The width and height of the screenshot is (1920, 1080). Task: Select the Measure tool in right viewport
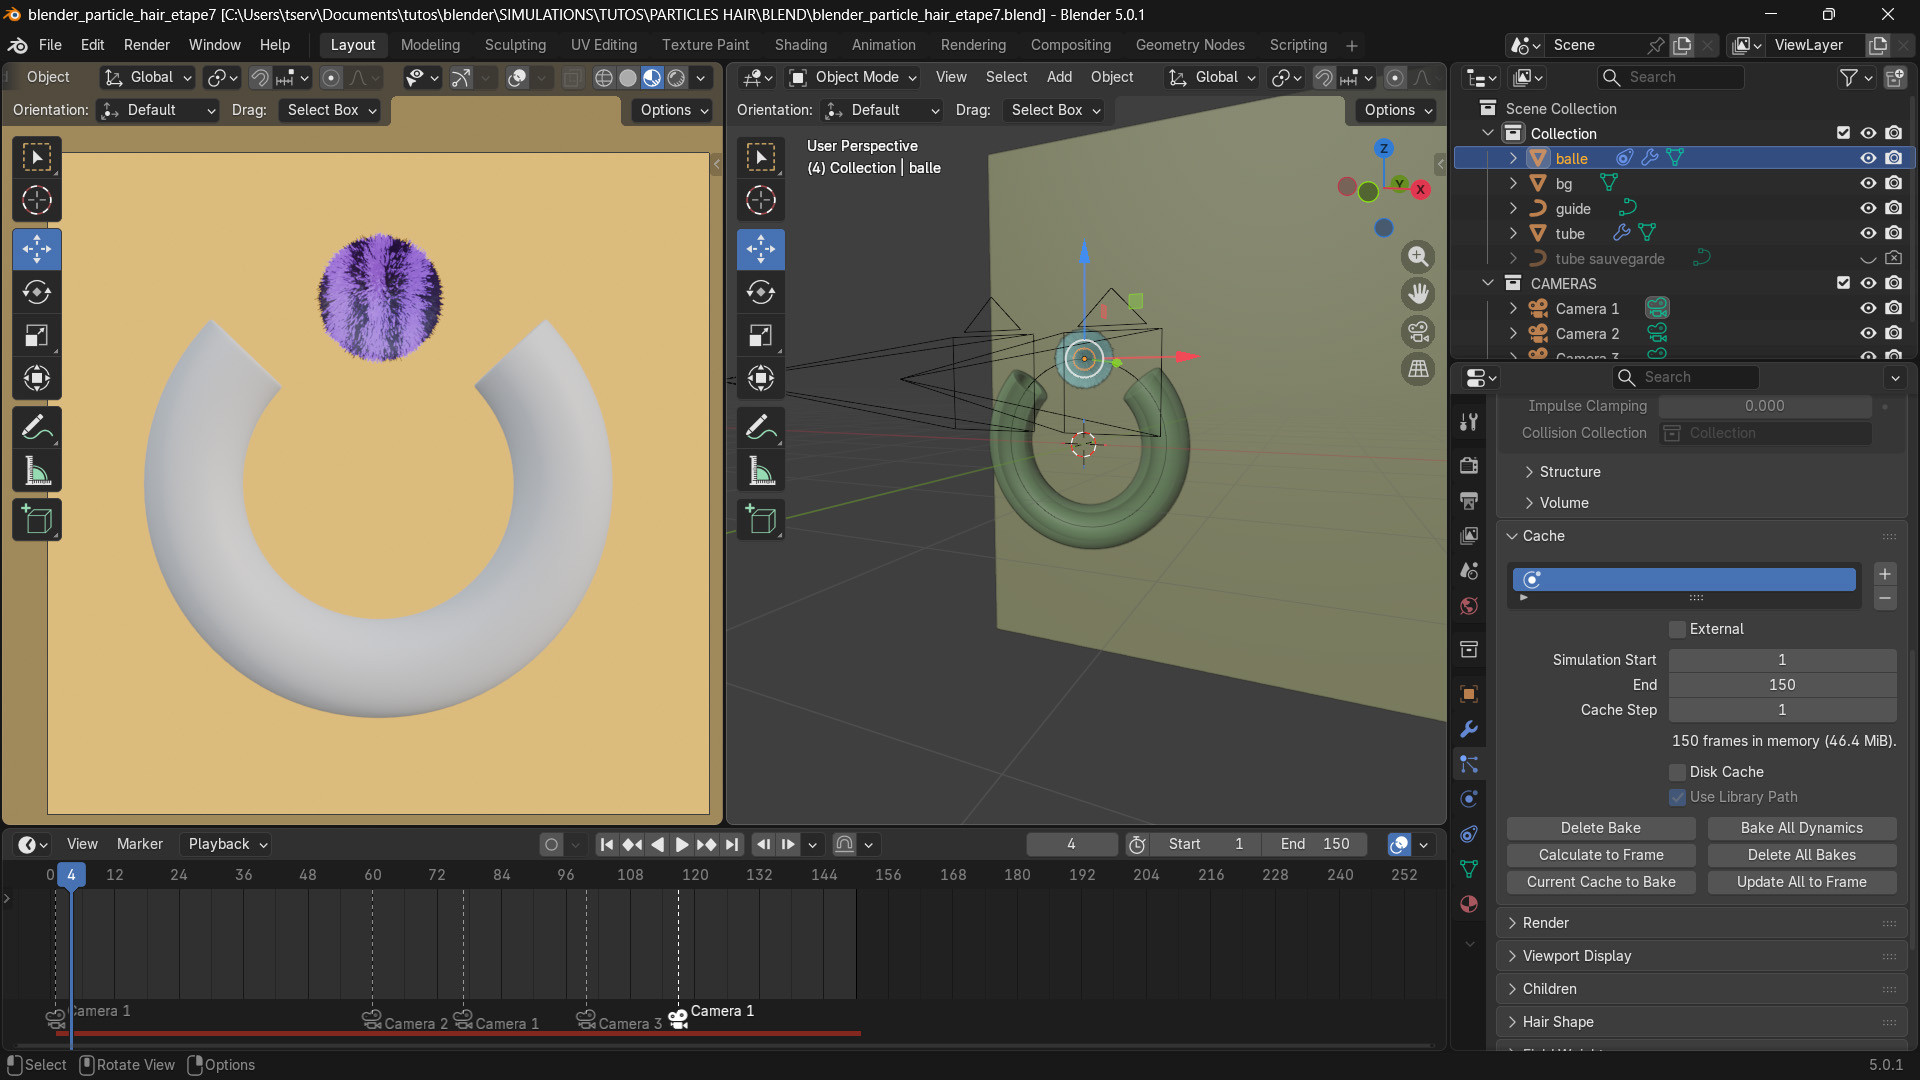tap(760, 471)
